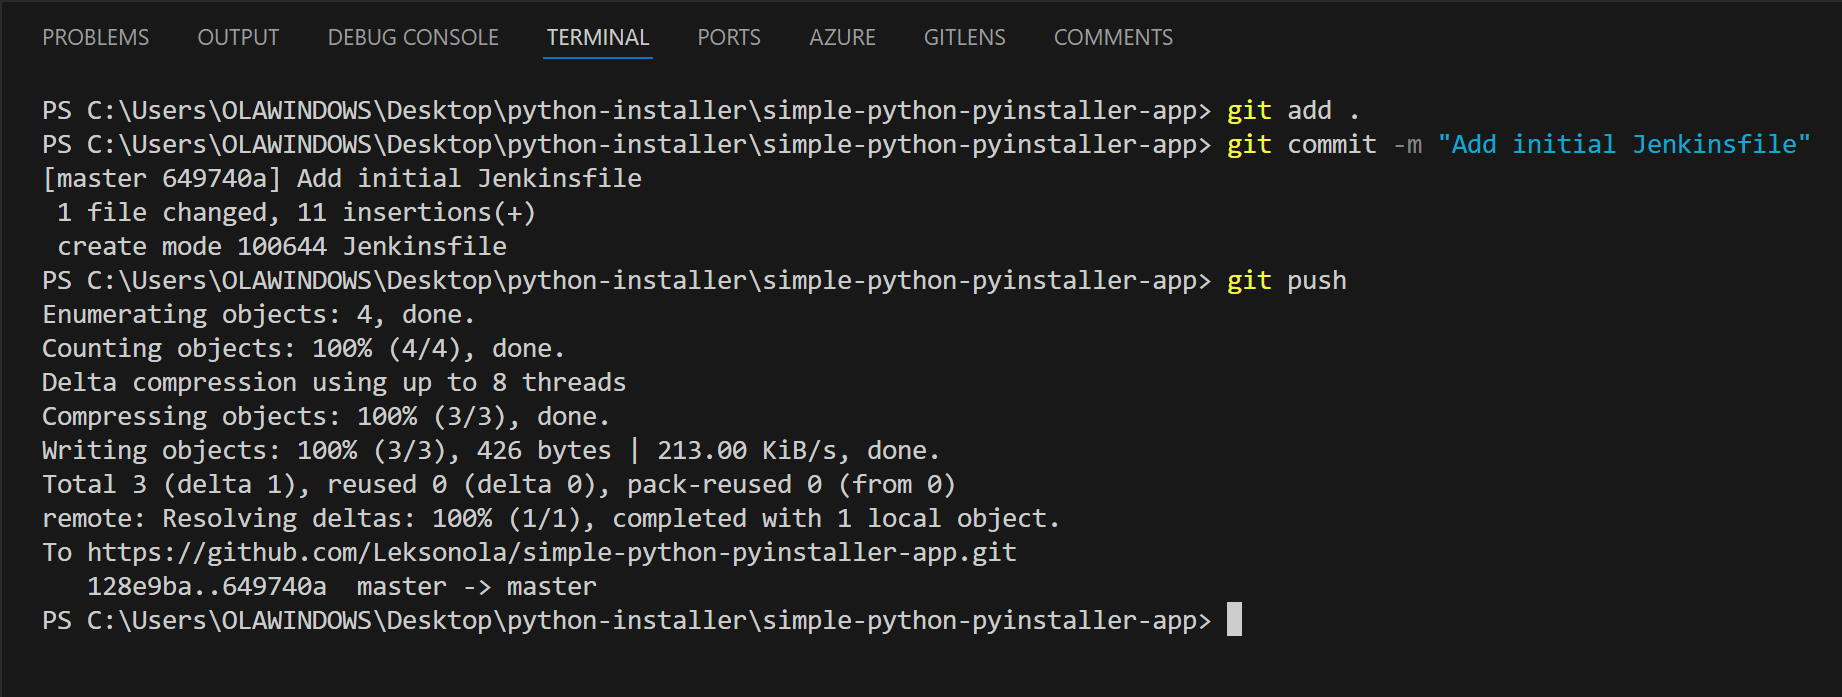
Task: Open the COMMENTS tab
Action: (x=1113, y=38)
